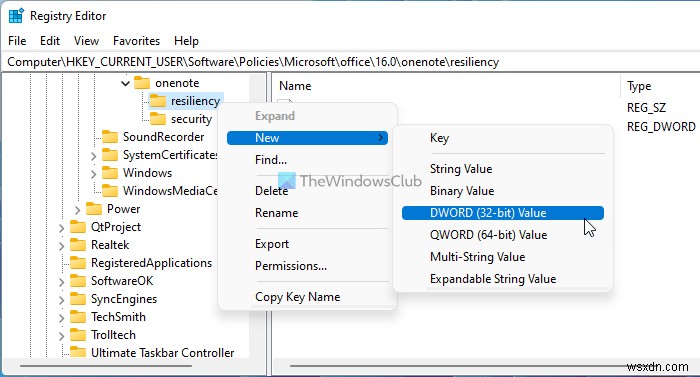
Task: Click the REG_SZ type cell
Action: [x=646, y=108]
